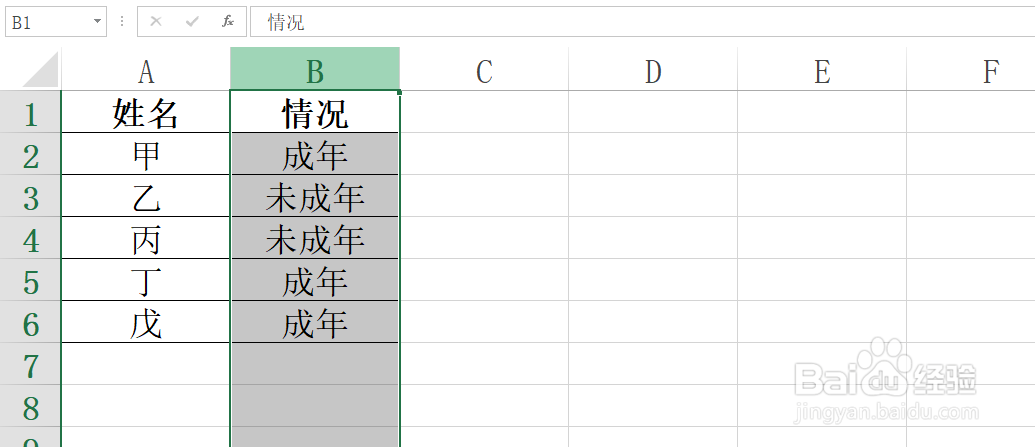
Task: Expand the Name Box dropdown arrow
Action: click(x=97, y=22)
